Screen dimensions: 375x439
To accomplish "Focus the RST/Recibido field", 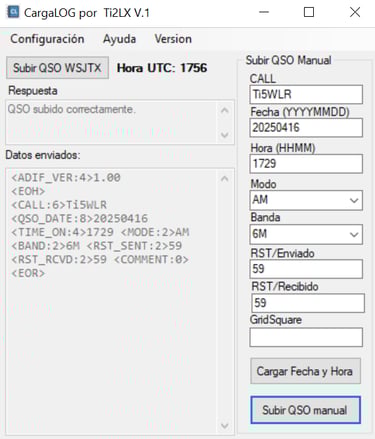I will point(308,303).
